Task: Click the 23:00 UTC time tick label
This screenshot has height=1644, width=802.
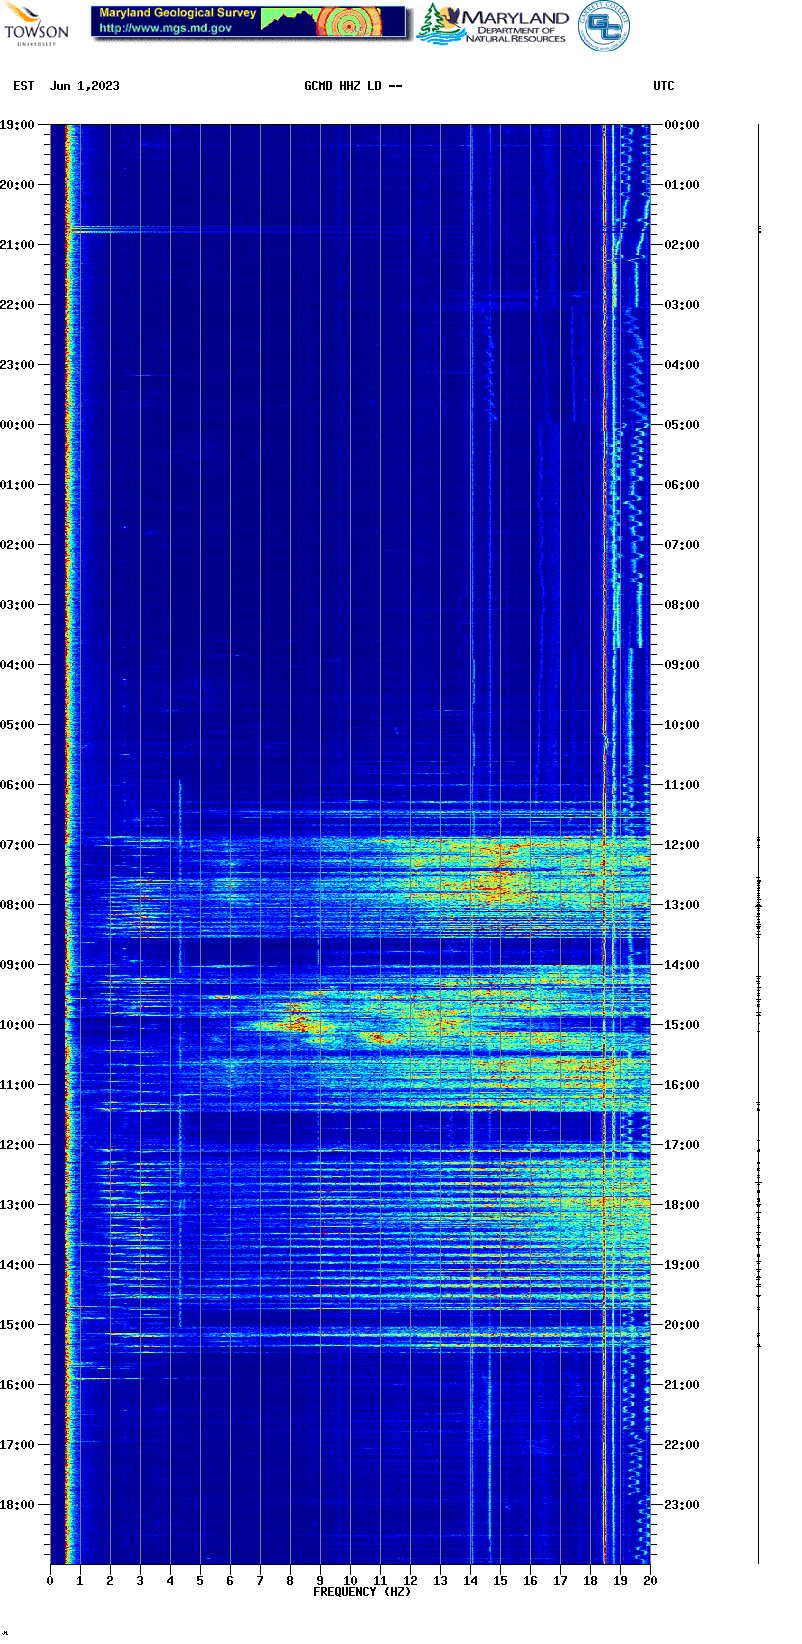Action: pyautogui.click(x=682, y=1505)
